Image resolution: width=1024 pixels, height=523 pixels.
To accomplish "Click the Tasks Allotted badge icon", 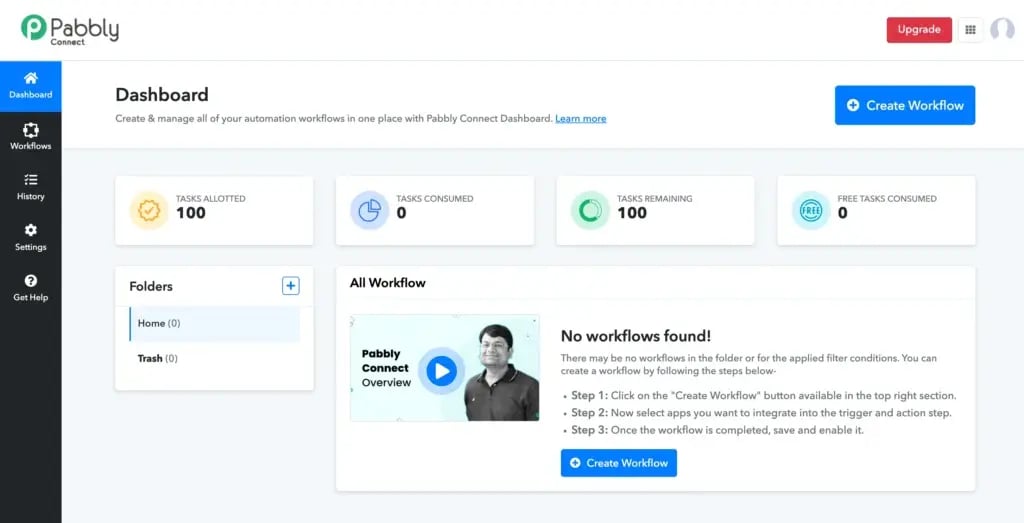I will (x=149, y=210).
